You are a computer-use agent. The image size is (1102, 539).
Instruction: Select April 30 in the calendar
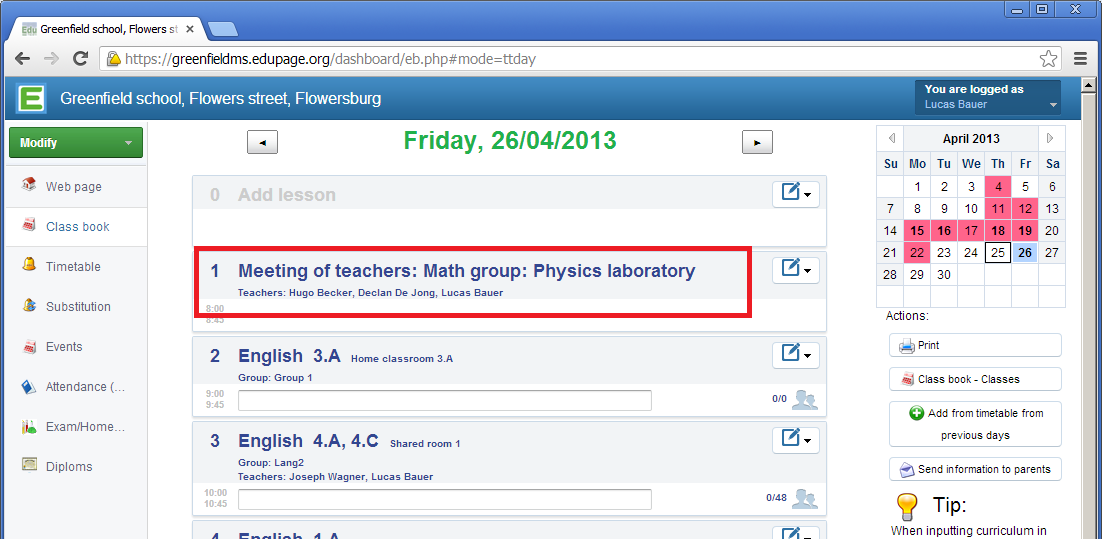click(944, 275)
